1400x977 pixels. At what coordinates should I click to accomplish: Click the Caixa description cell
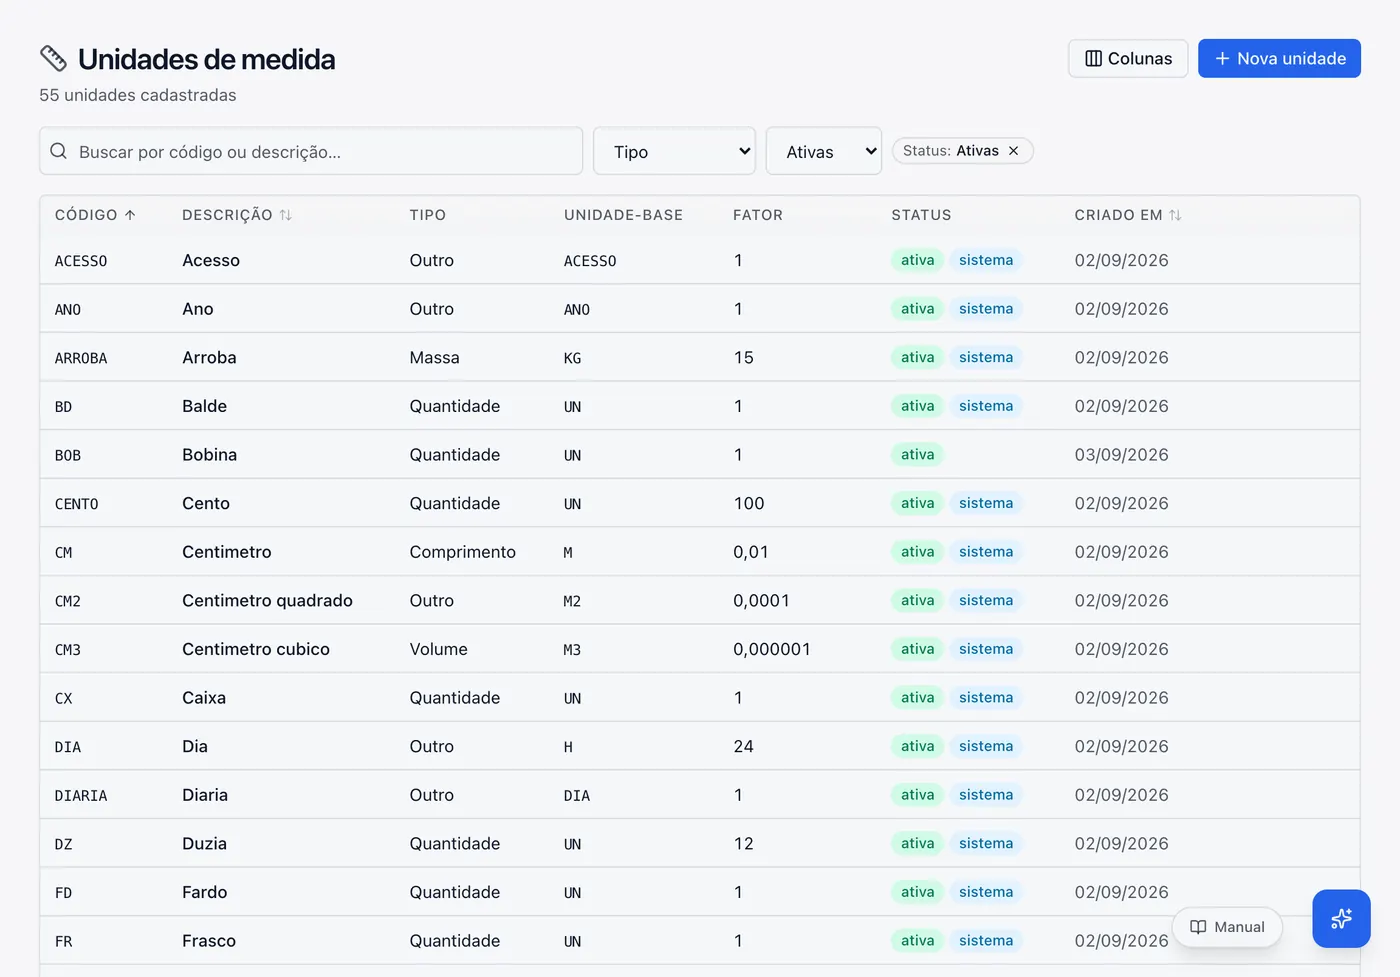point(204,698)
